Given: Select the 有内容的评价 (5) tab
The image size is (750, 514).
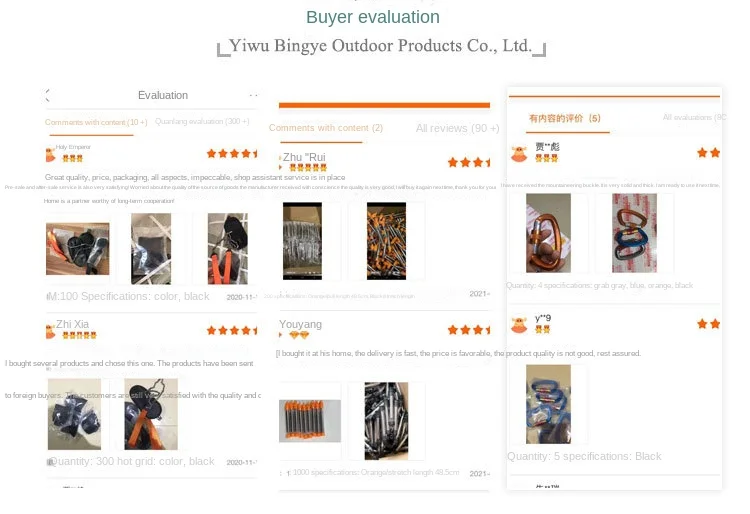Looking at the screenshot, I should click(564, 118).
